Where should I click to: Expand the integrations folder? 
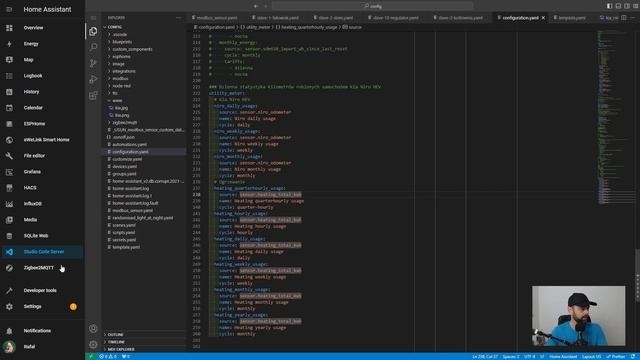[144, 71]
